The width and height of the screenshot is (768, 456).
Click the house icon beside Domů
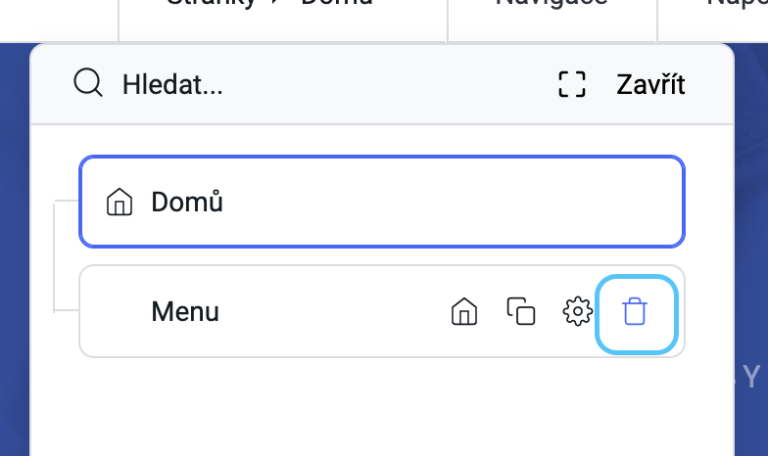[x=120, y=202]
